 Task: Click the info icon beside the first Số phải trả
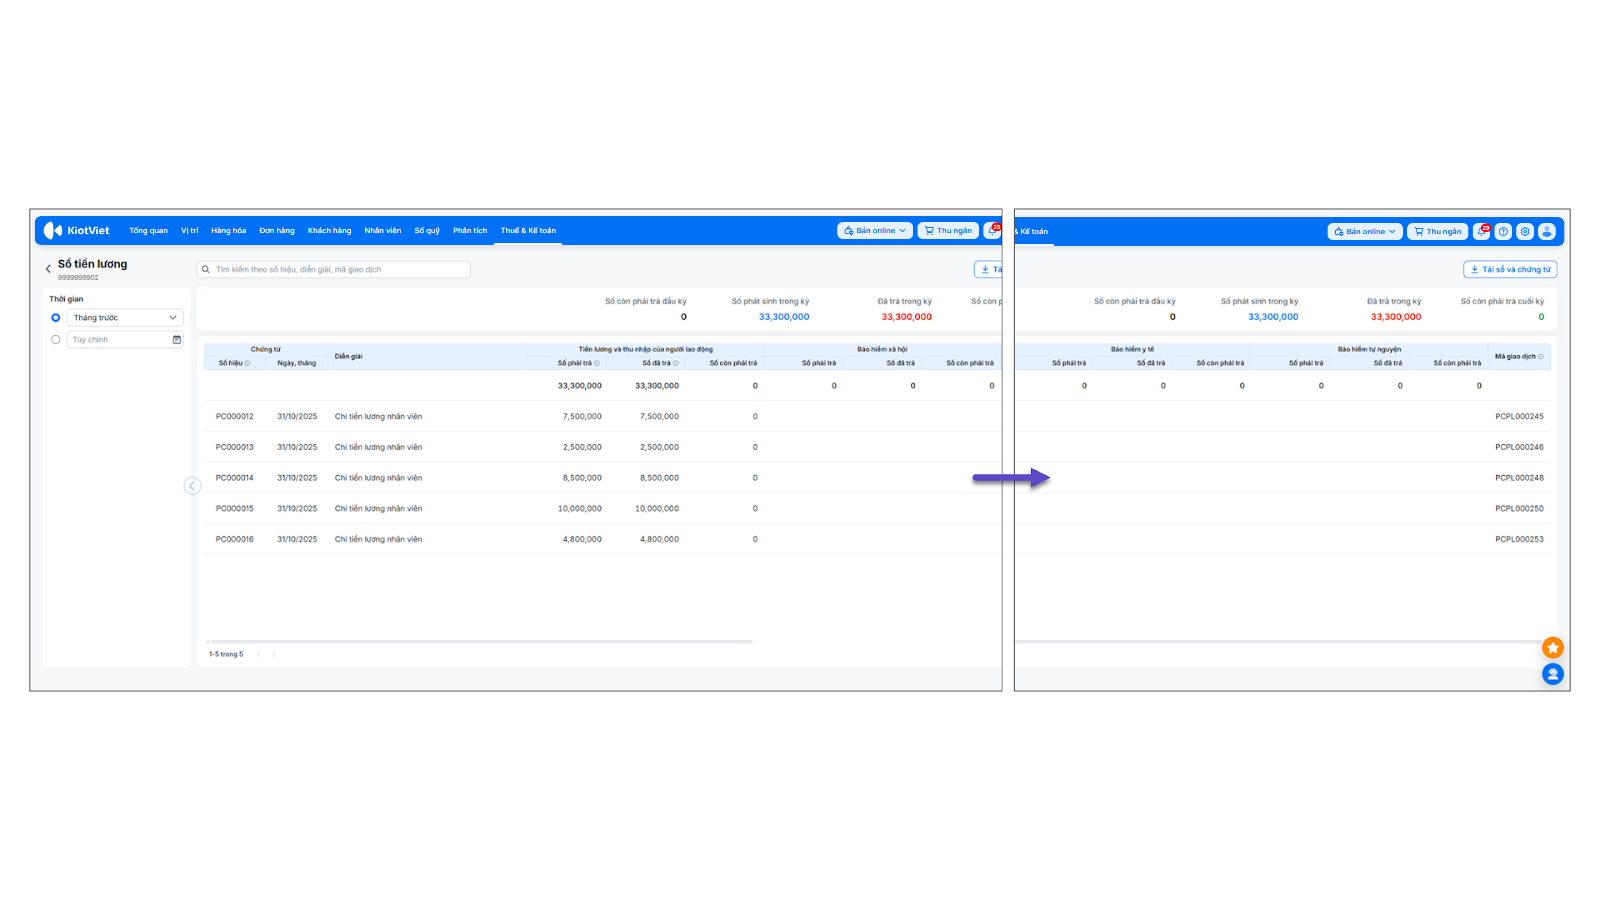pyautogui.click(x=597, y=363)
